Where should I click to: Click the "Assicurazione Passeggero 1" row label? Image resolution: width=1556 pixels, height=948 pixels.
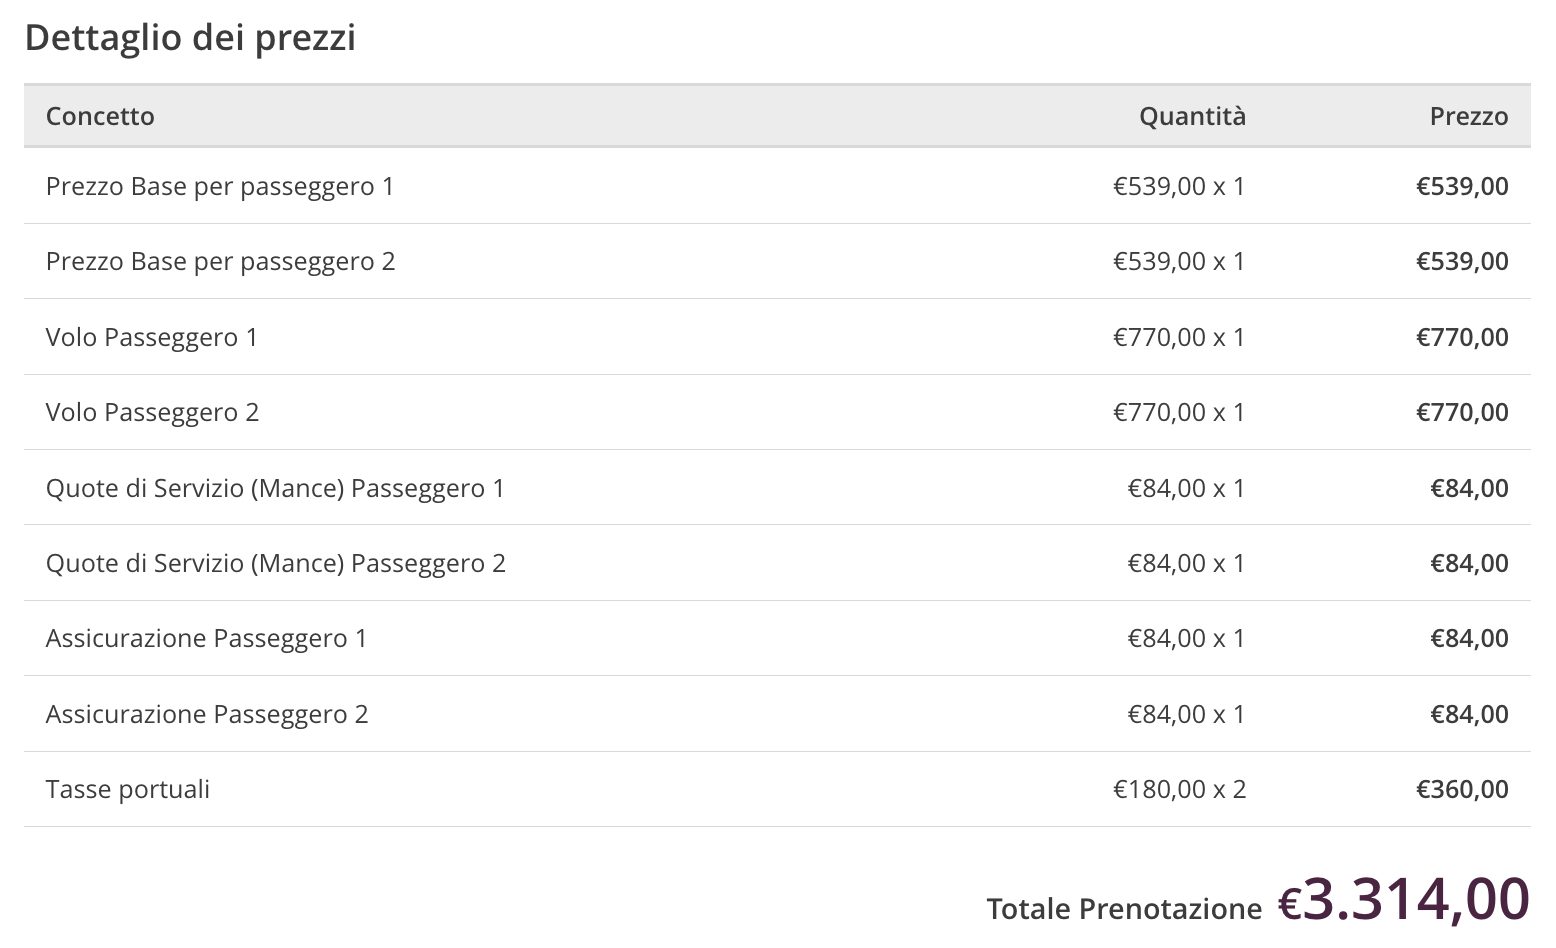coord(206,639)
